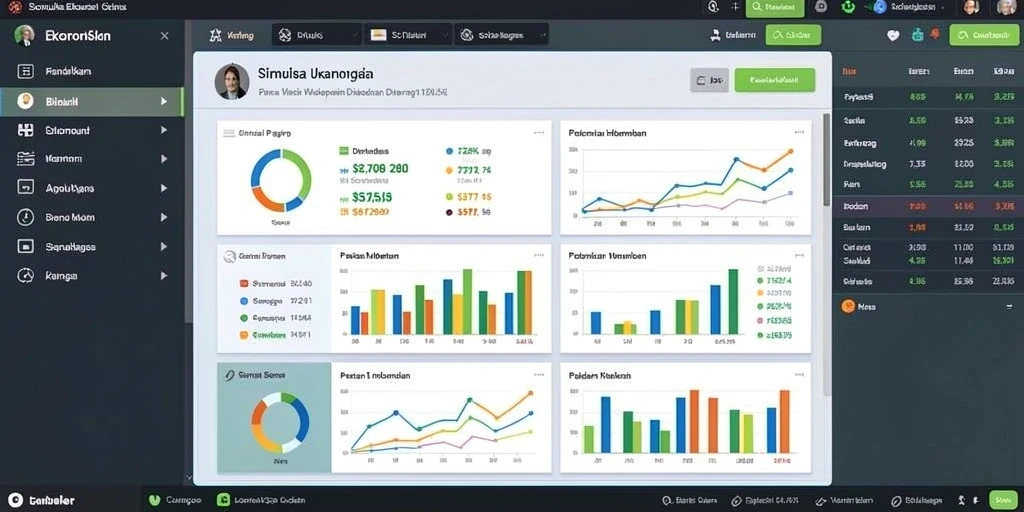The height and width of the screenshot is (512, 1024).
Task: Select the Vuing tab
Action: tap(231, 35)
